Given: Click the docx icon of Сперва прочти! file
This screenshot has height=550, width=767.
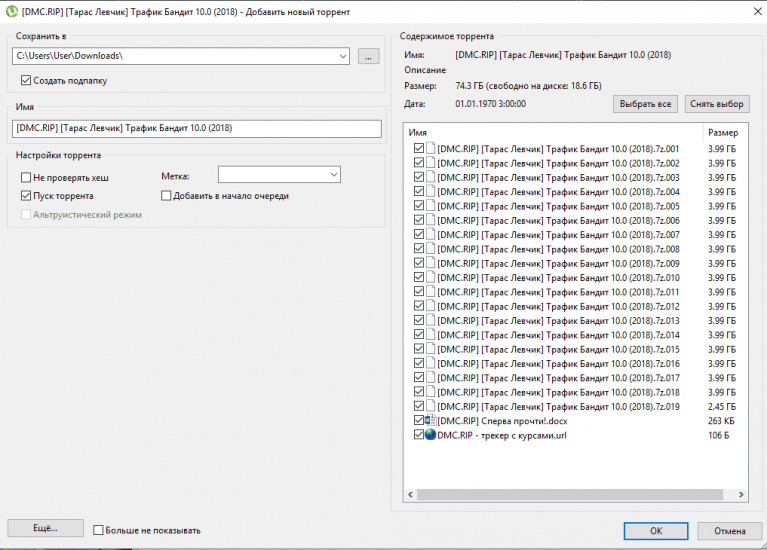Looking at the screenshot, I should click(x=431, y=421).
